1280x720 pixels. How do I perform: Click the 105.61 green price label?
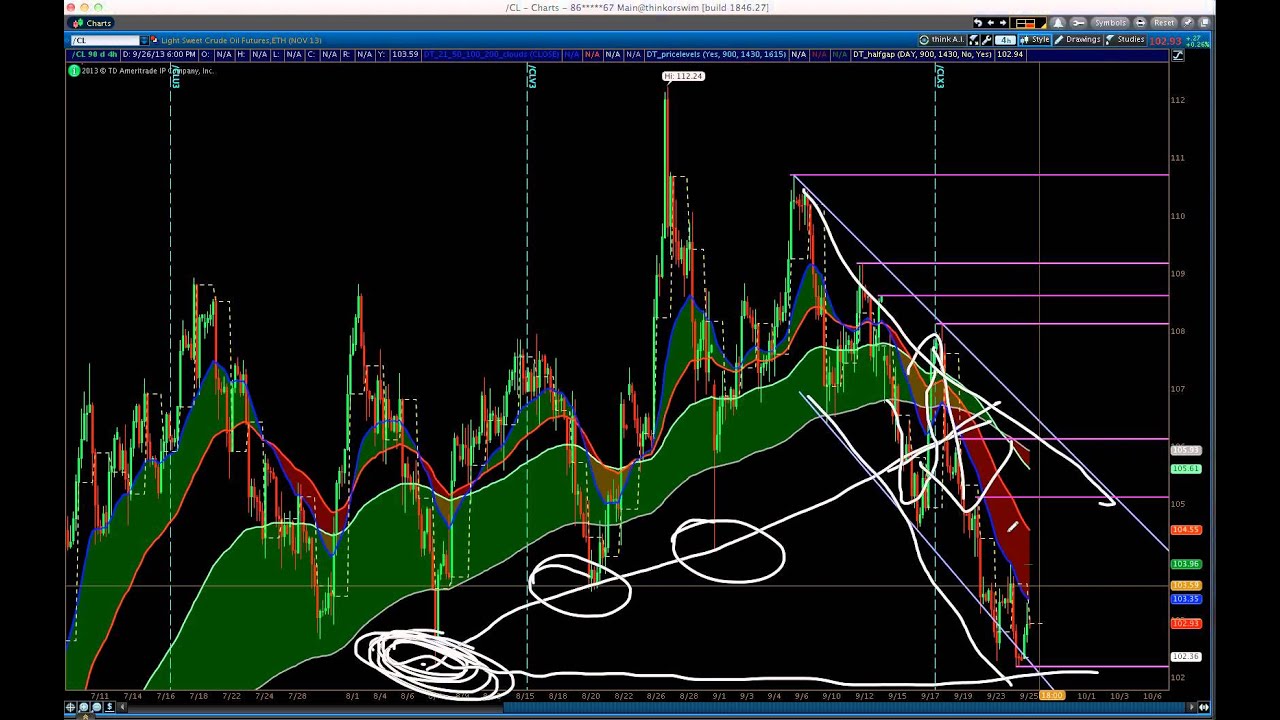click(1186, 469)
